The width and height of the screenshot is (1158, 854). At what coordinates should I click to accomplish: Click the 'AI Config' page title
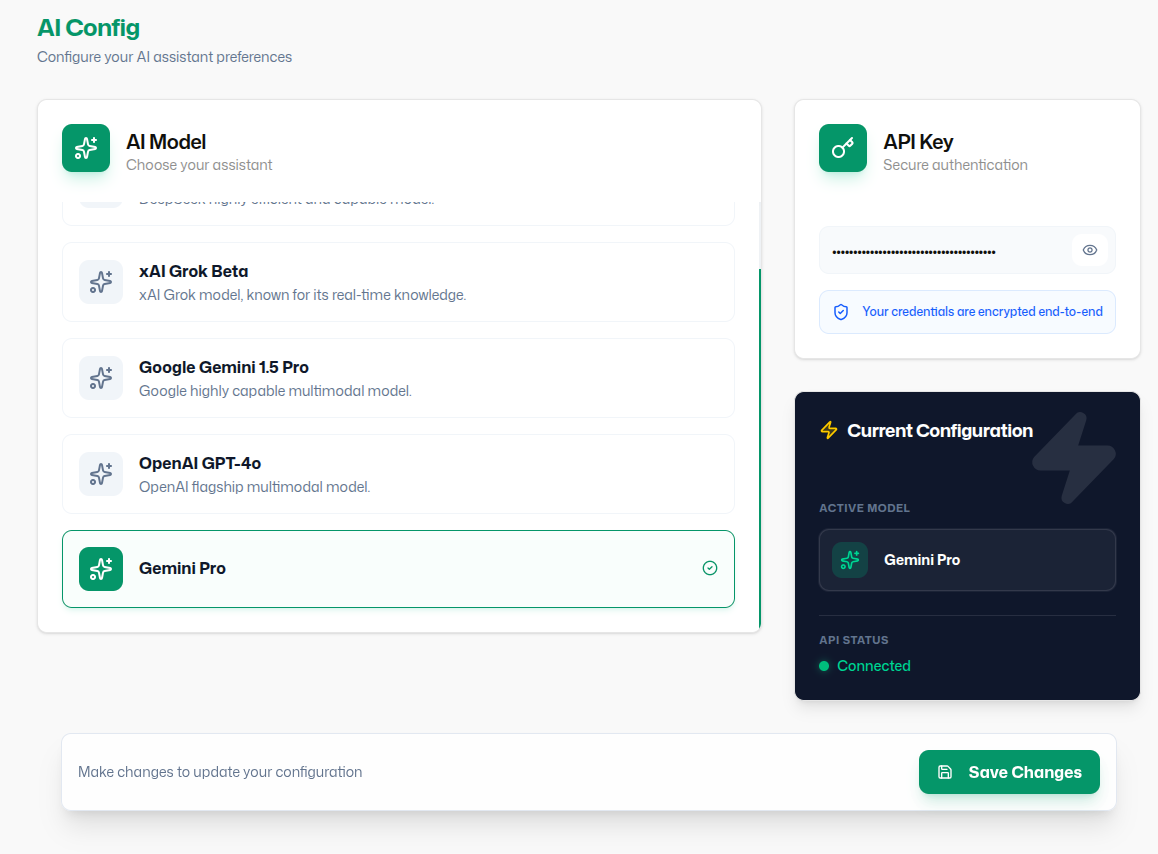pos(89,27)
